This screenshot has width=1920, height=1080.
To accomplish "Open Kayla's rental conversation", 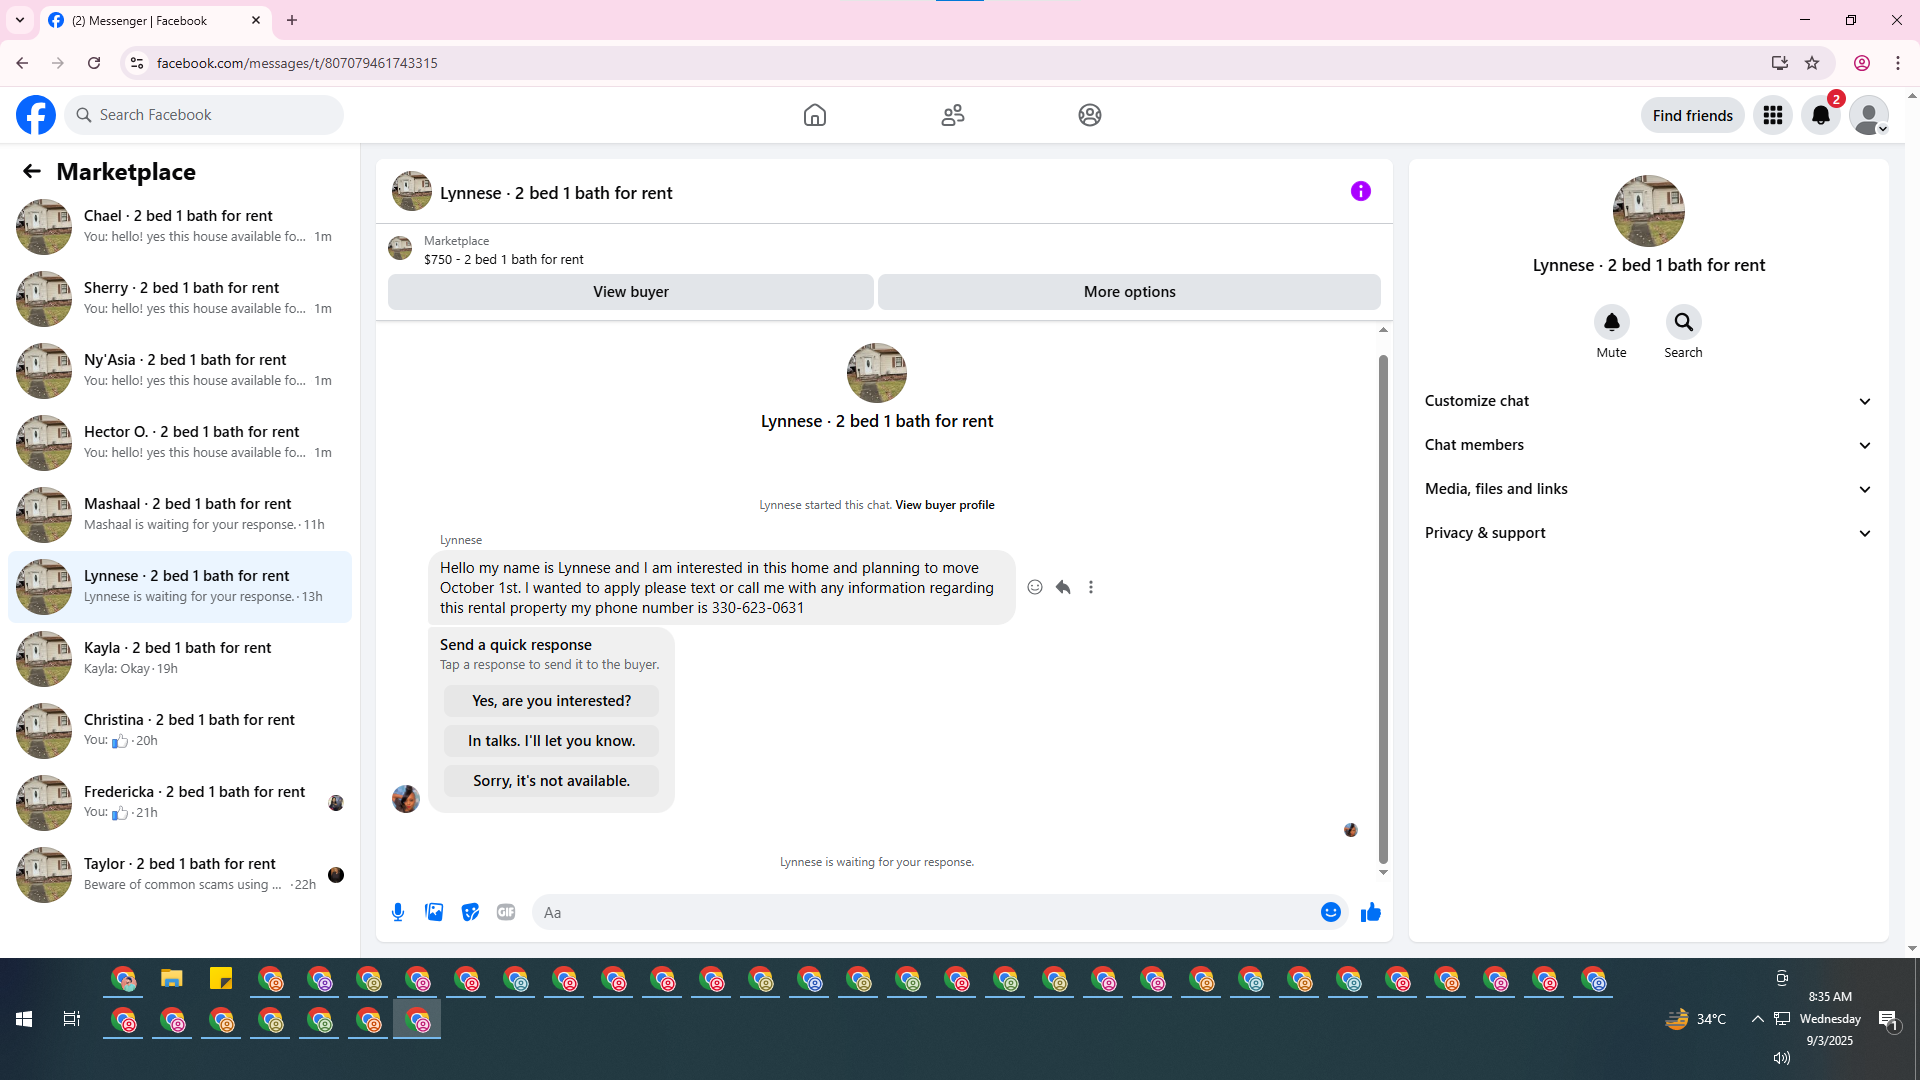I will 180,659.
